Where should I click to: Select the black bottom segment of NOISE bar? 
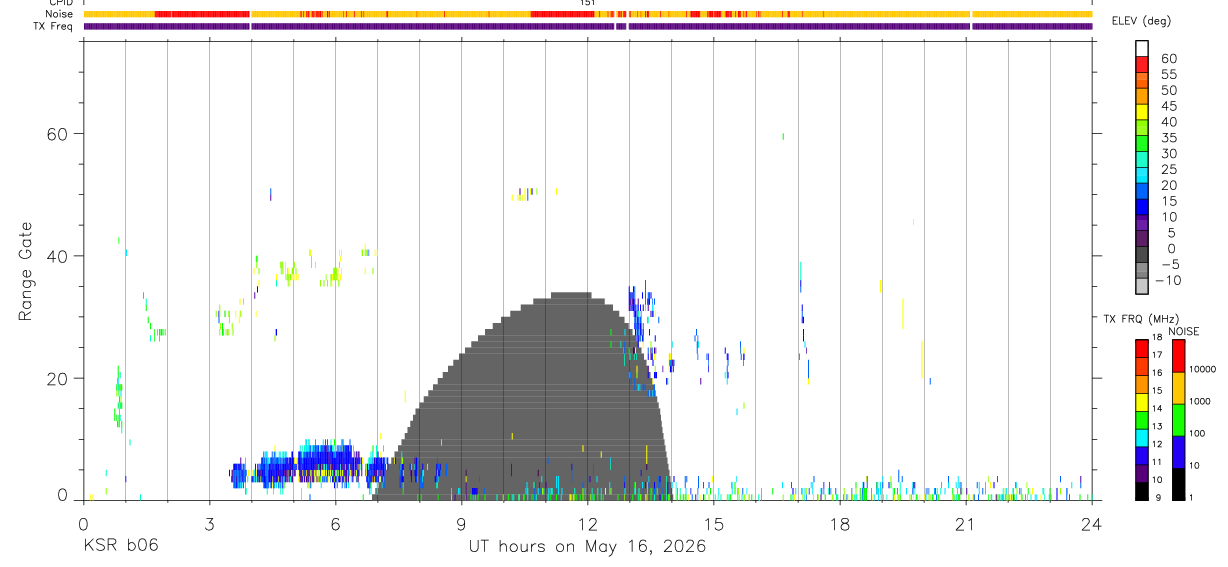tap(1178, 484)
